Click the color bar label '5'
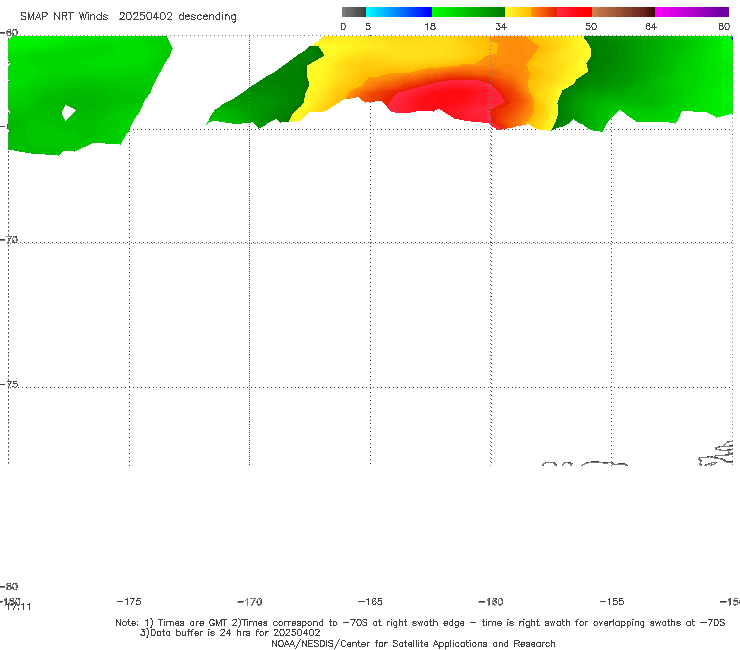Viewport: 740px width, 650px height. [368, 26]
